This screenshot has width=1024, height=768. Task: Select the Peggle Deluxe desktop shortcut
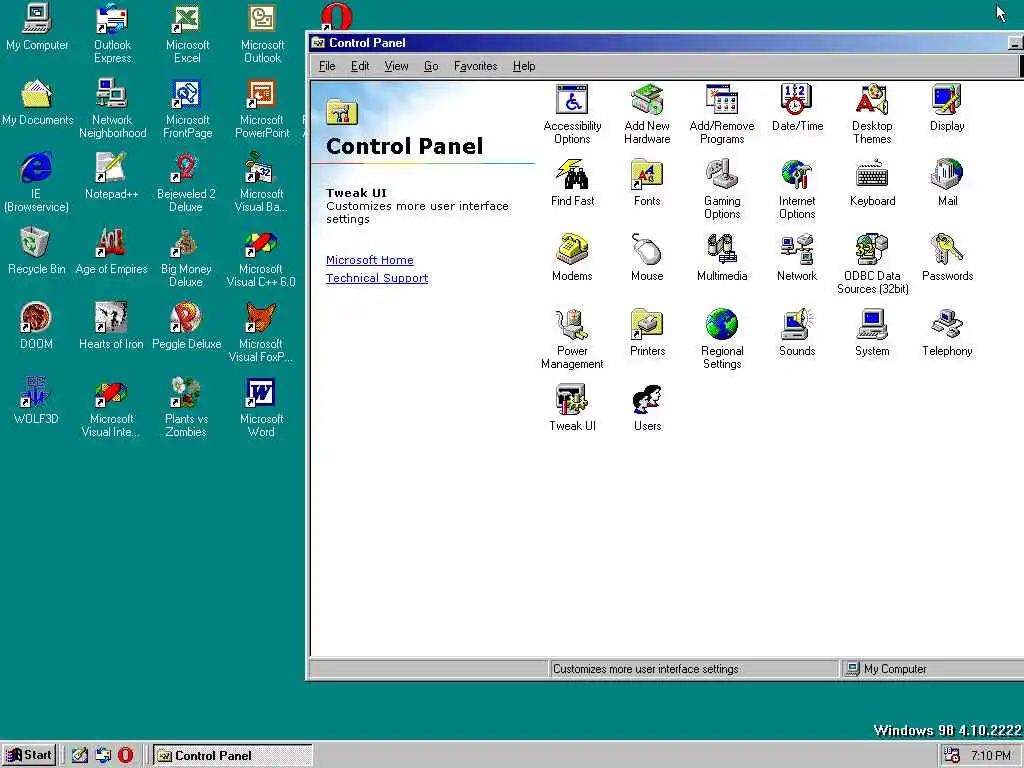coord(187,326)
